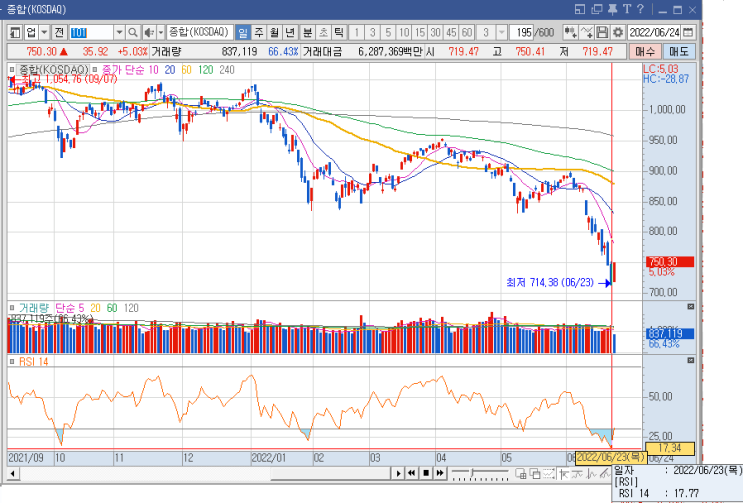Click the candle count field showing 195

[522, 32]
